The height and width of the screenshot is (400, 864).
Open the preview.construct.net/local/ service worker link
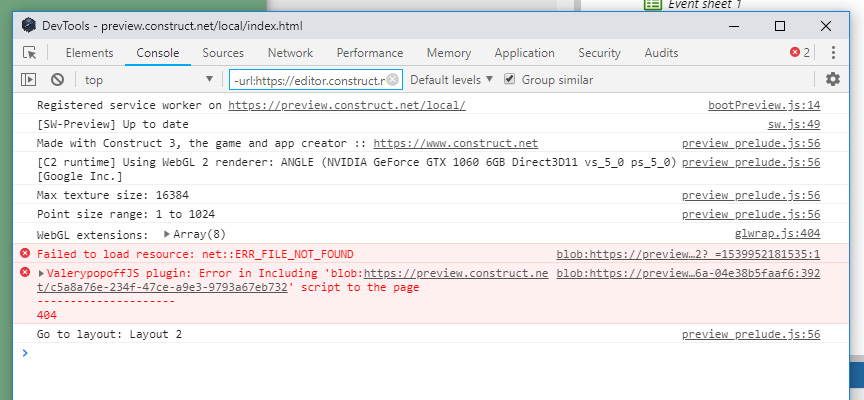(347, 105)
